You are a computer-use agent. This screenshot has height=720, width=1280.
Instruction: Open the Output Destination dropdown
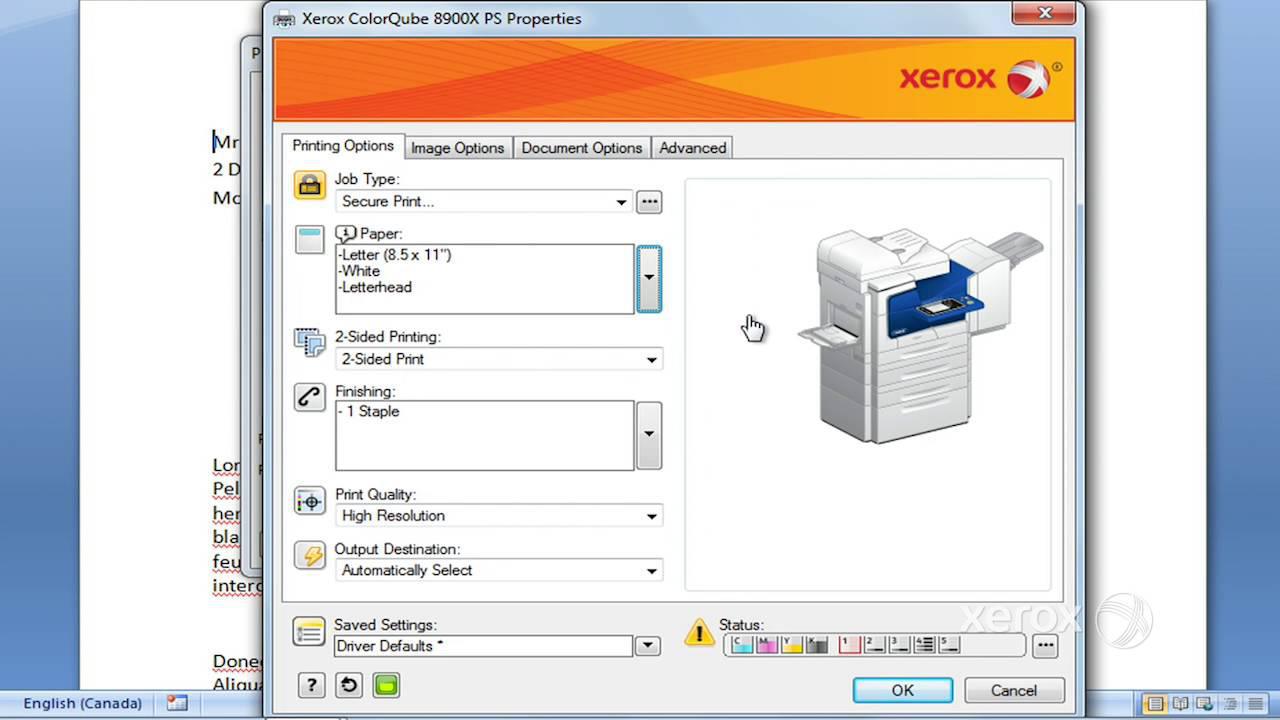[x=498, y=570]
